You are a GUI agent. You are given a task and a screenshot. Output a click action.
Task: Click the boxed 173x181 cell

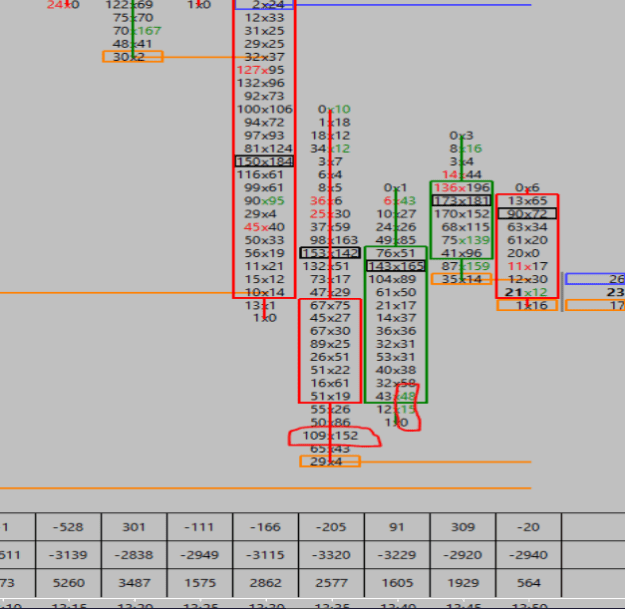click(462, 200)
